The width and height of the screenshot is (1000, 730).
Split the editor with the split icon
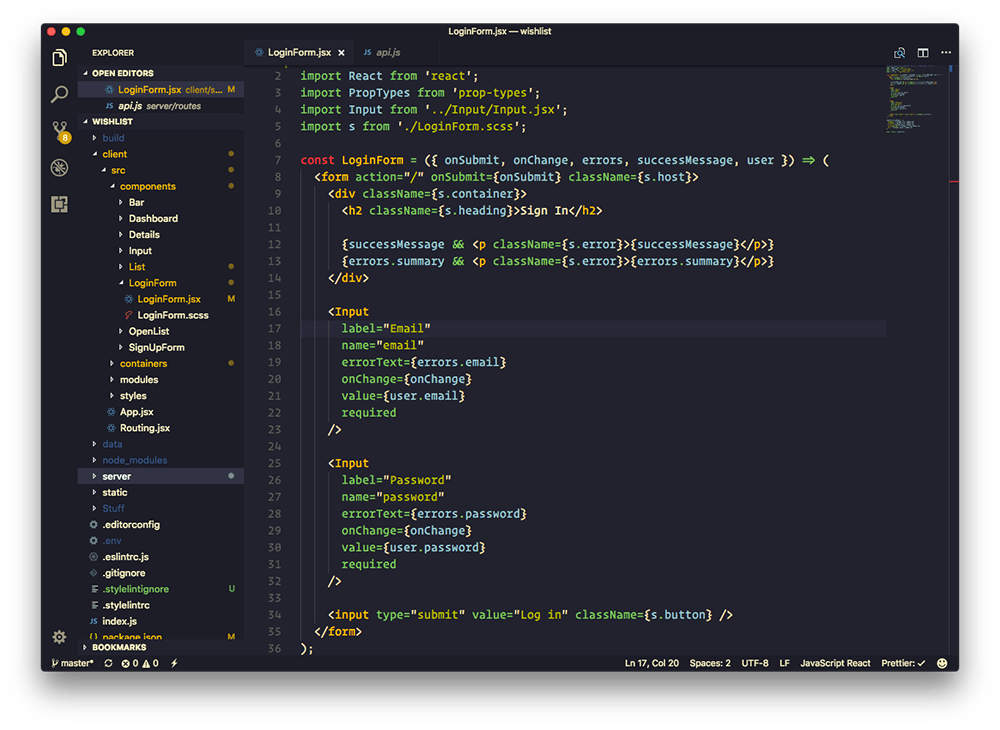coord(923,53)
